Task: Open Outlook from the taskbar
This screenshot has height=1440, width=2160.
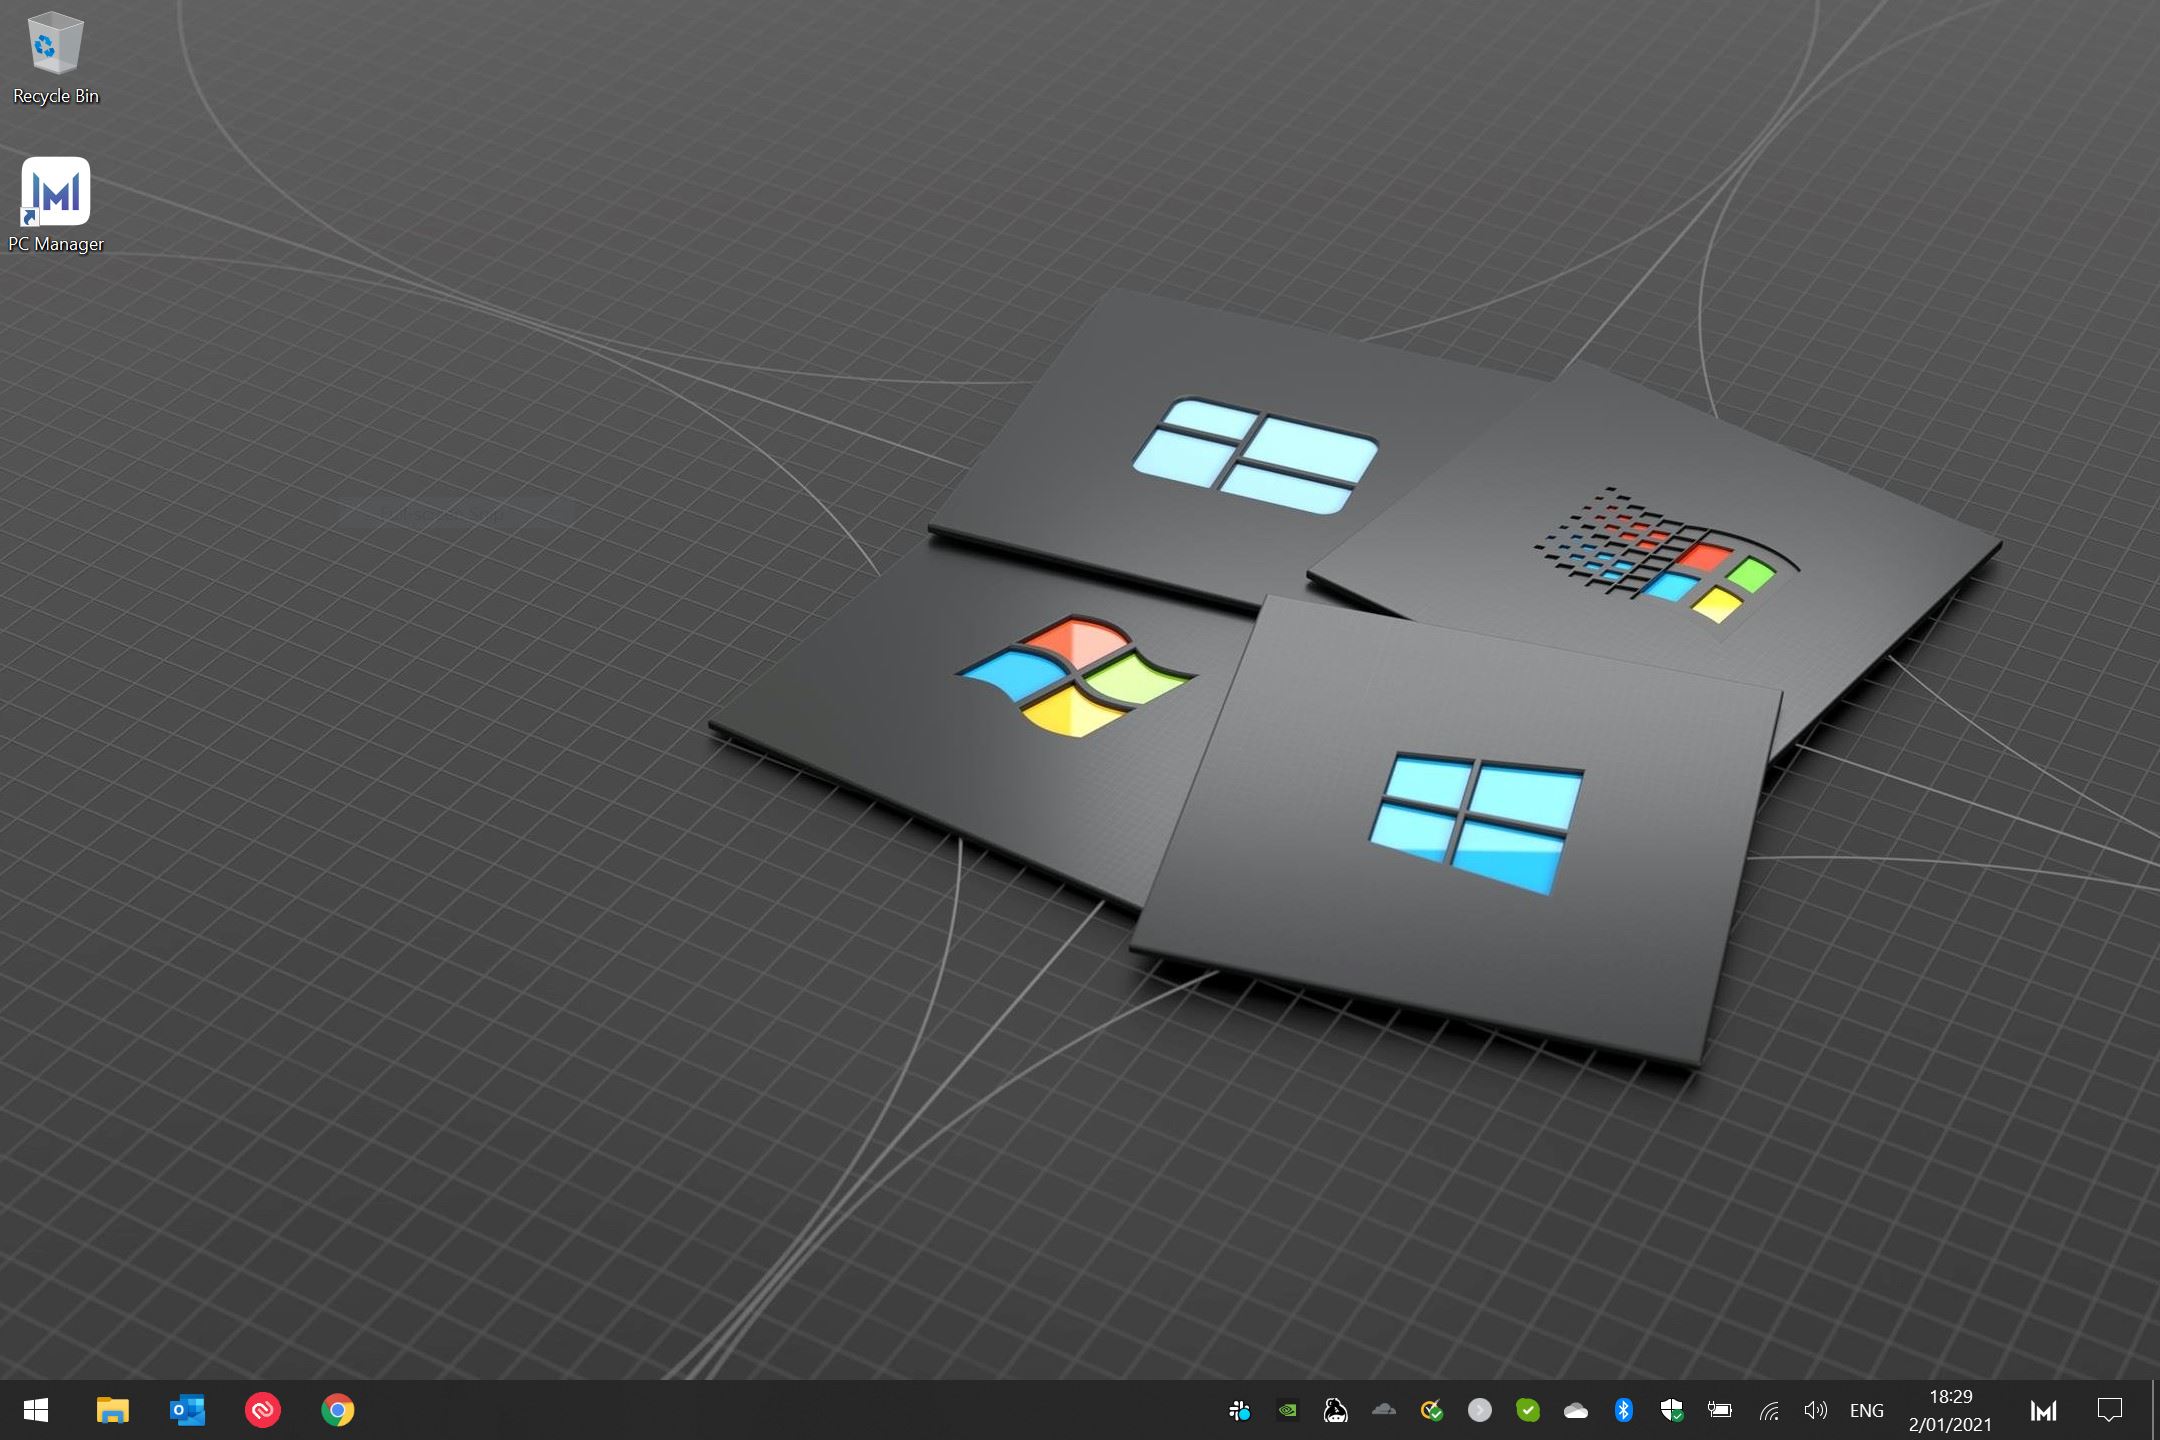Action: 187,1410
